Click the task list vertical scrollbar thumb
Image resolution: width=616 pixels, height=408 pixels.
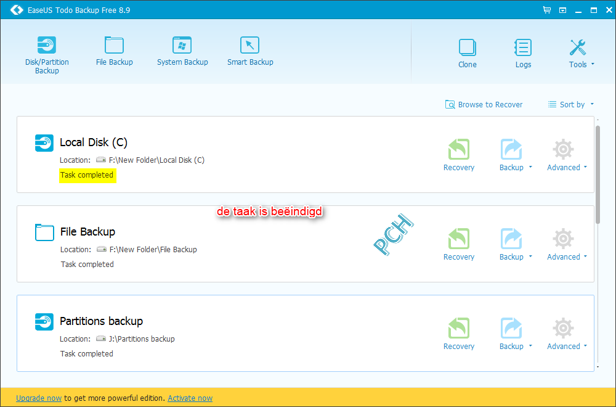[x=598, y=175]
